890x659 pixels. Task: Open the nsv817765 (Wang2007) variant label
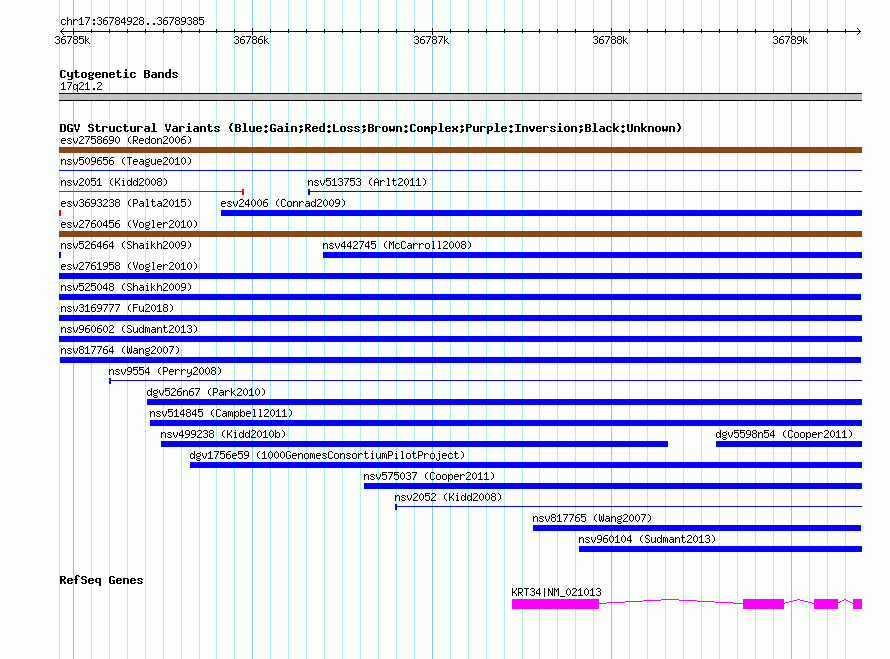(x=592, y=518)
